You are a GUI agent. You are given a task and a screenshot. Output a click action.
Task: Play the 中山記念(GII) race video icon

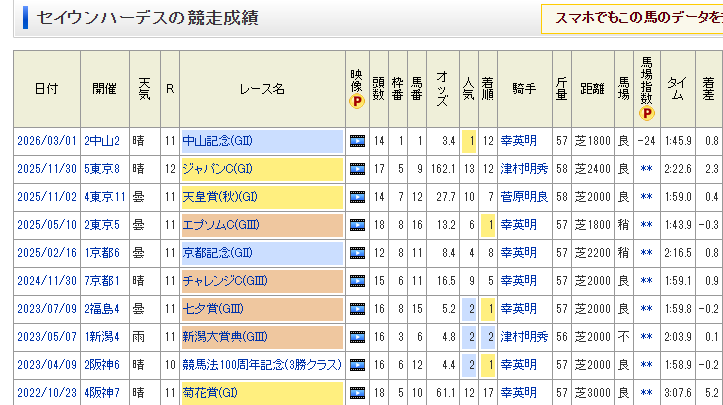[357, 142]
